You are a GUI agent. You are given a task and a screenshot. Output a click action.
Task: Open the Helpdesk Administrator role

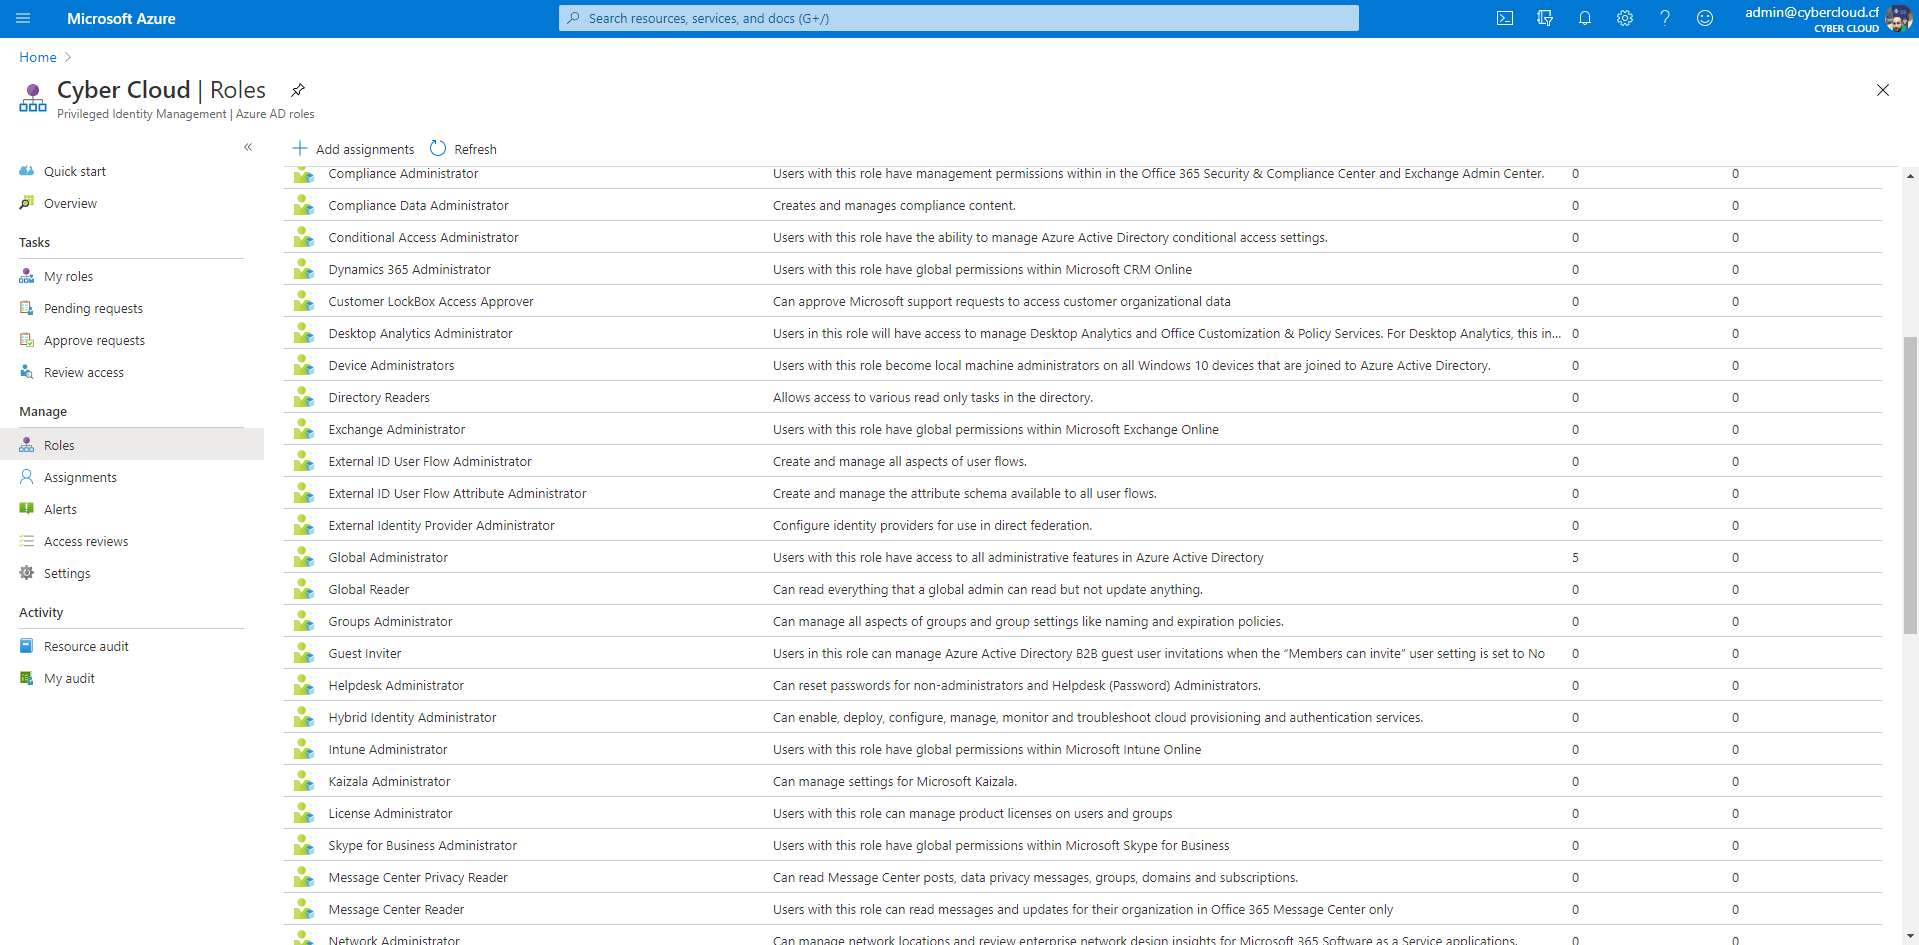[x=396, y=685]
